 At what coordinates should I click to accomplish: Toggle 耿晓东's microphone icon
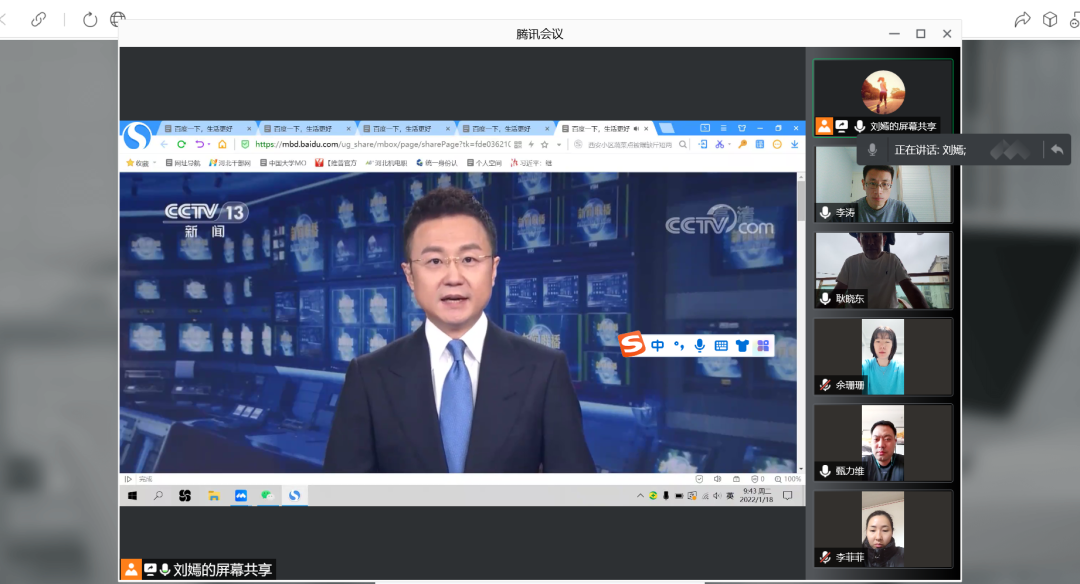pyautogui.click(x=825, y=299)
